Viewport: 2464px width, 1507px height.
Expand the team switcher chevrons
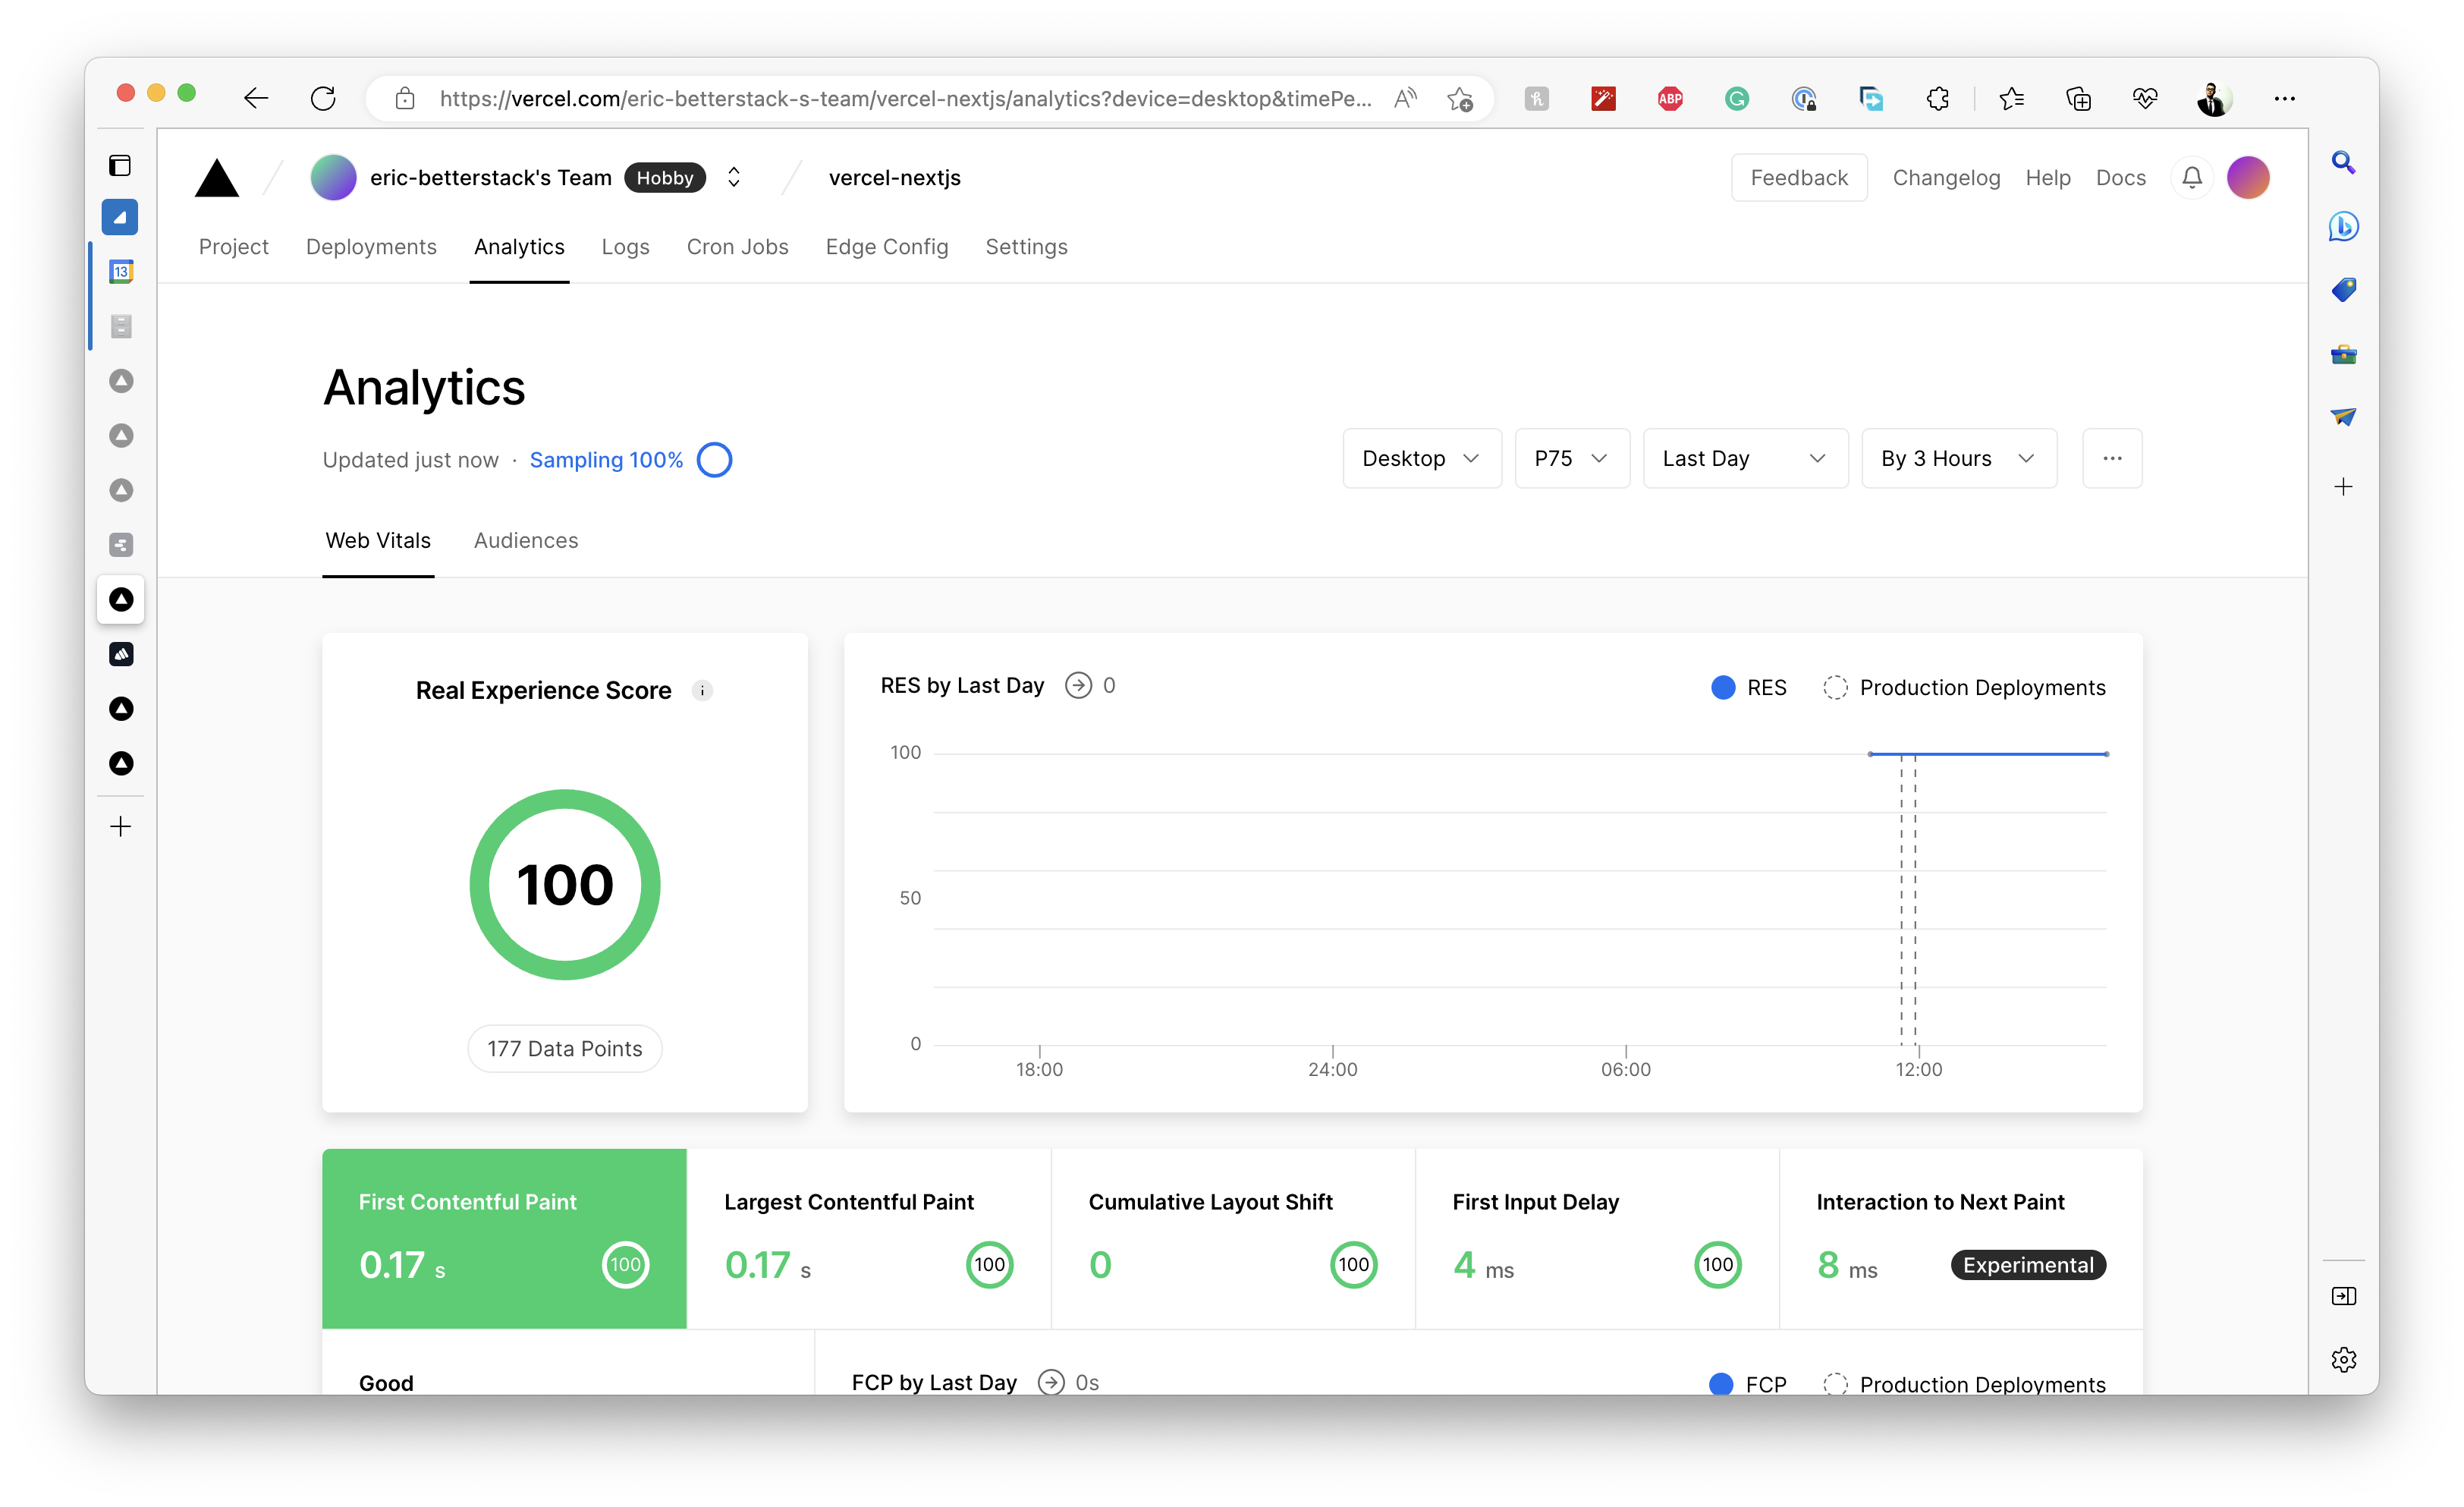pyautogui.click(x=733, y=177)
